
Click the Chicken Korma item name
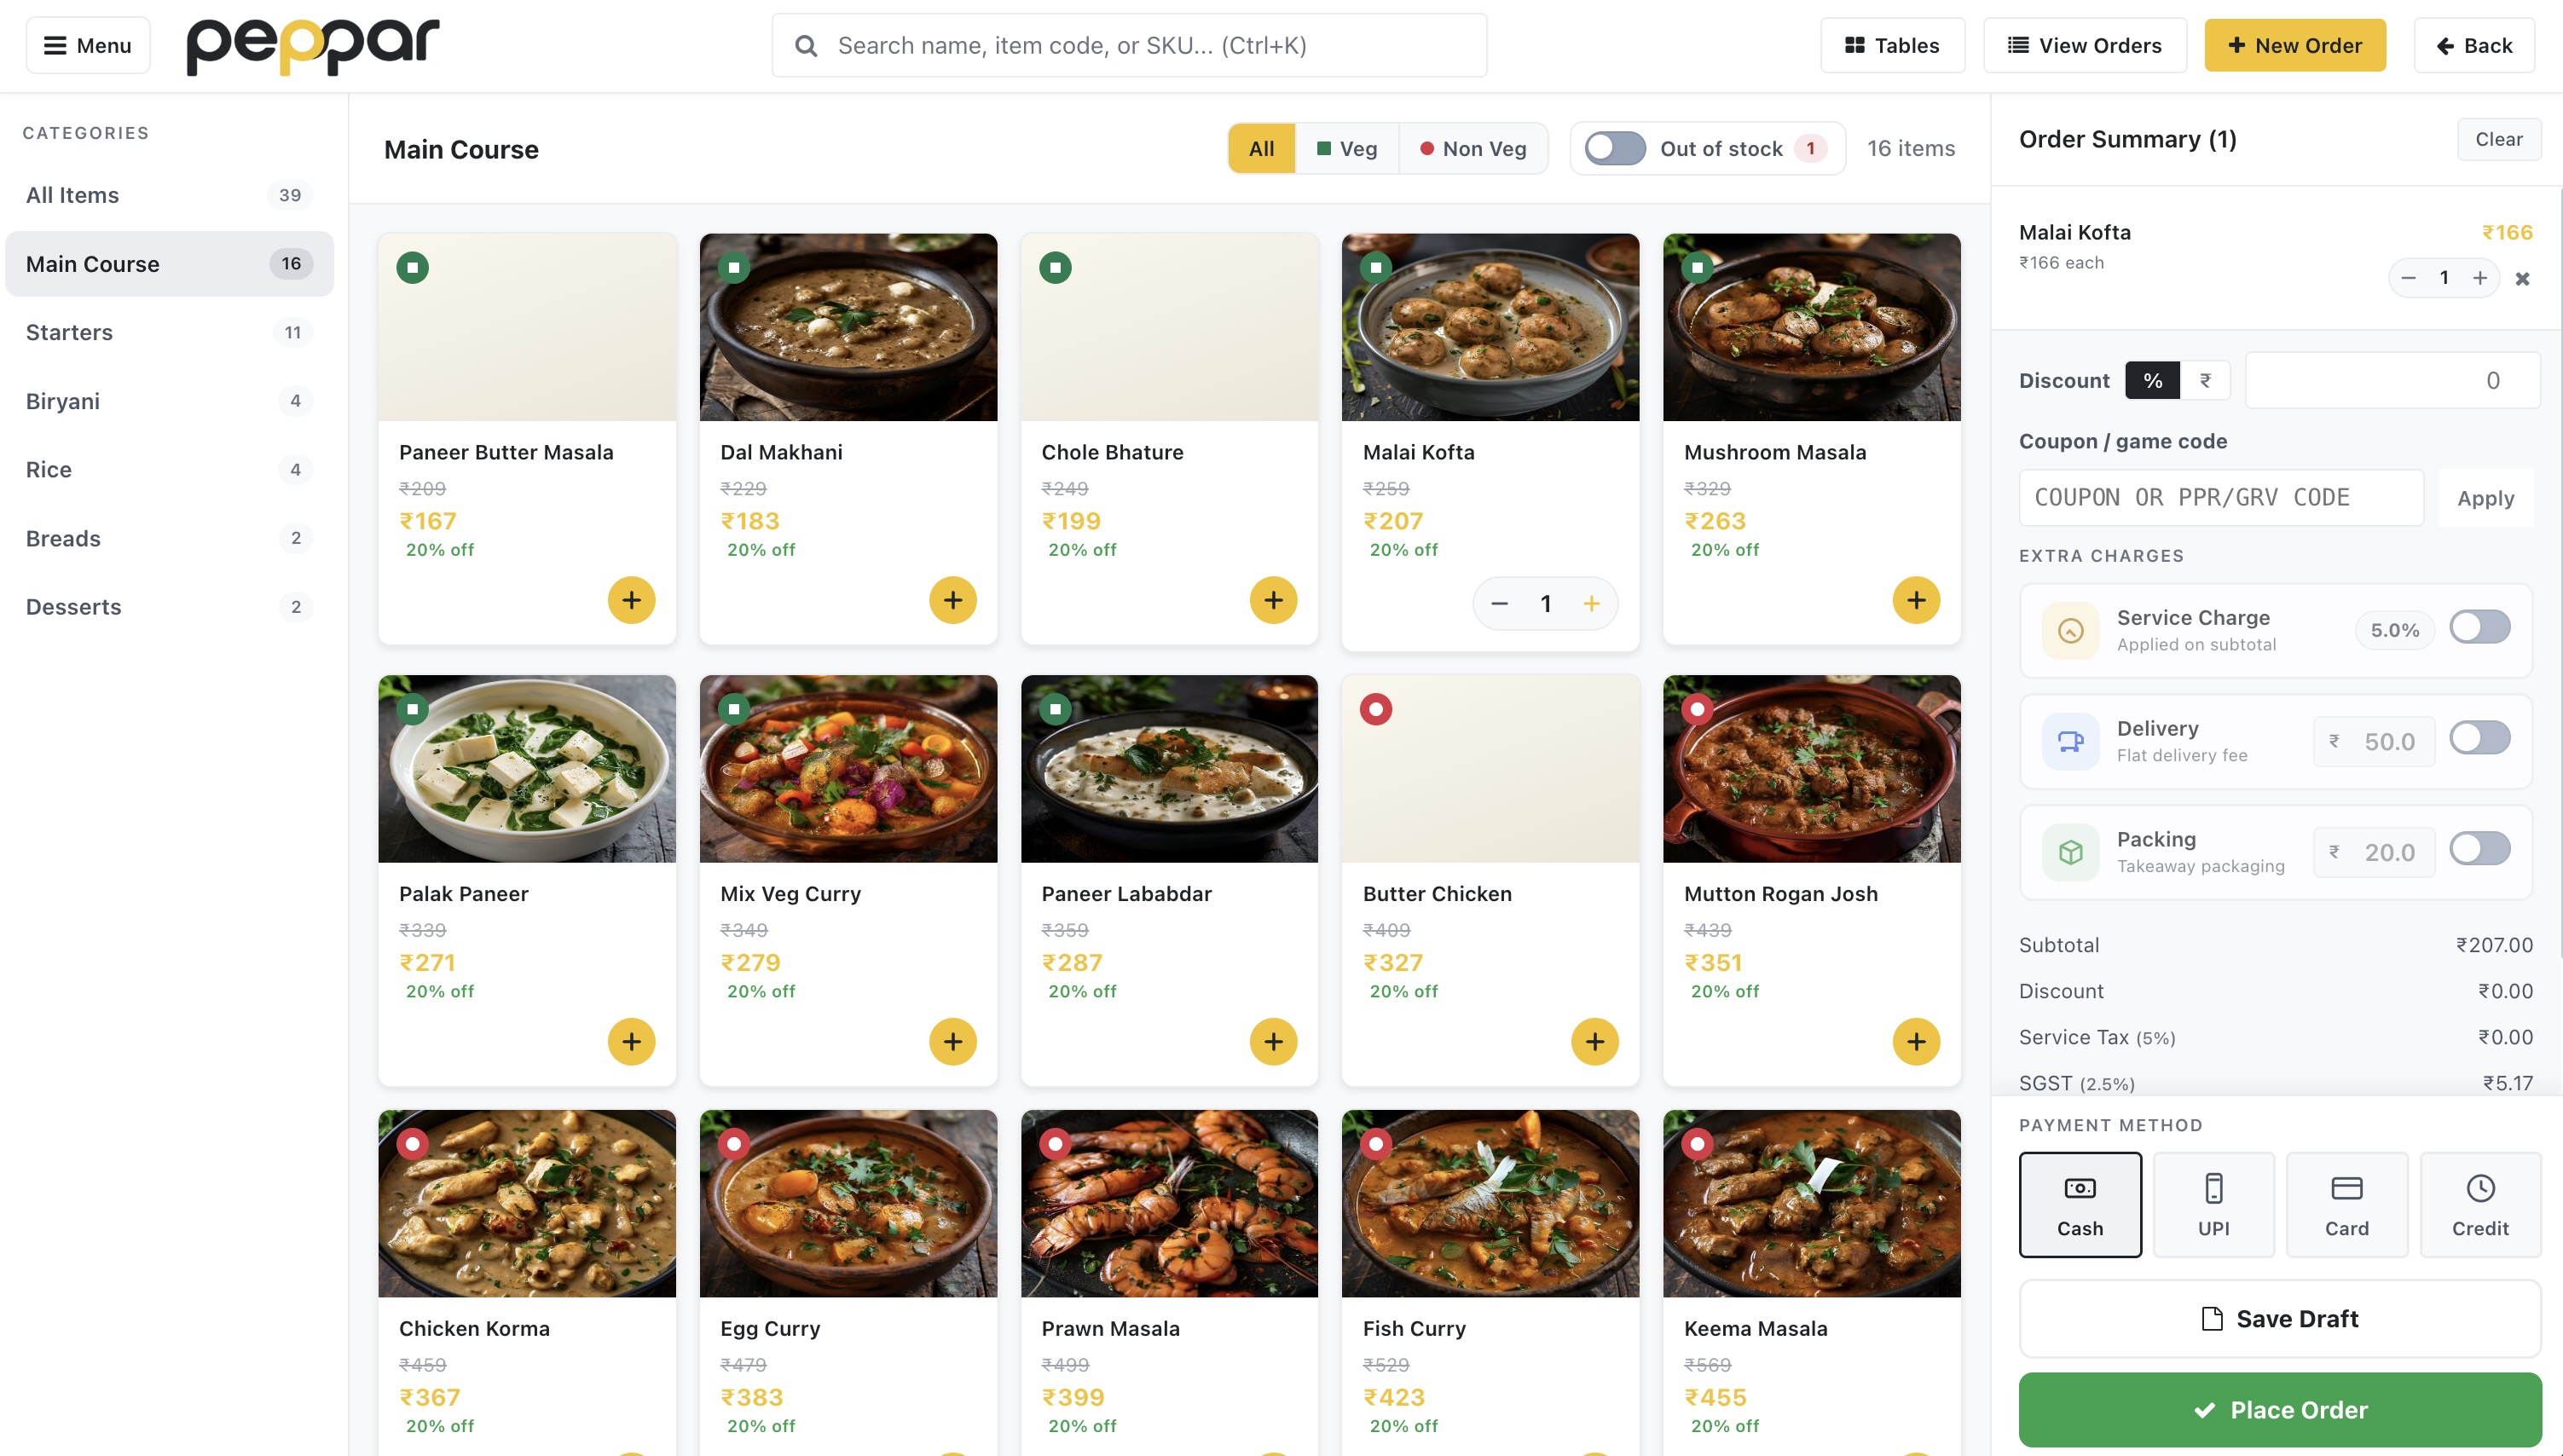coord(474,1329)
